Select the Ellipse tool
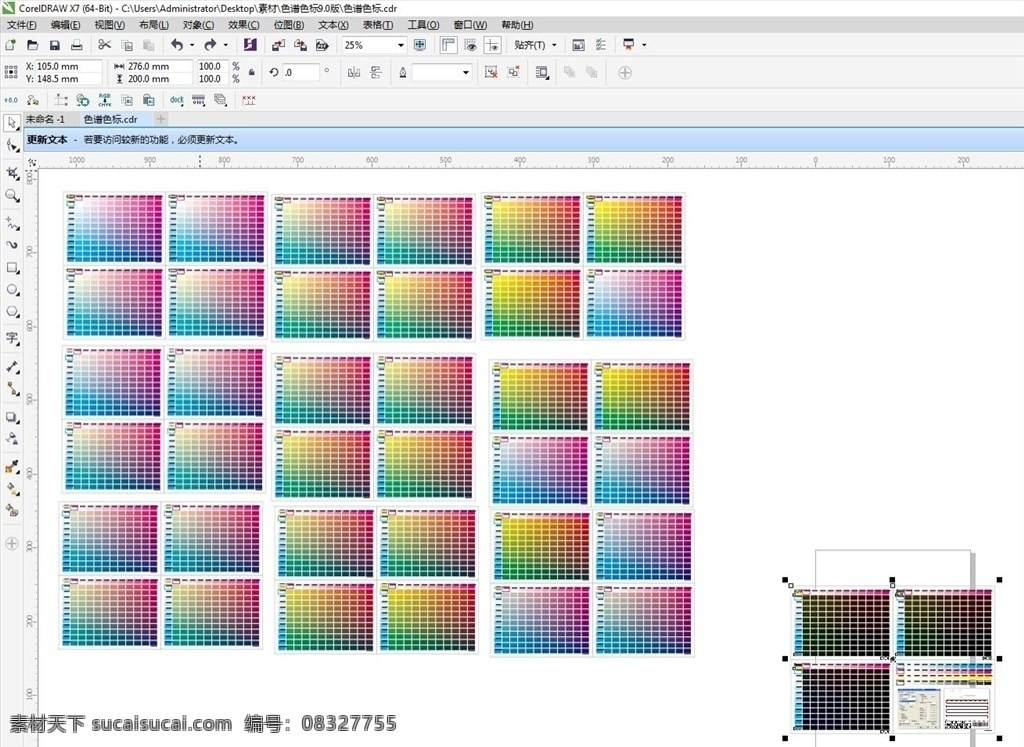The height and width of the screenshot is (747, 1024). [12, 290]
